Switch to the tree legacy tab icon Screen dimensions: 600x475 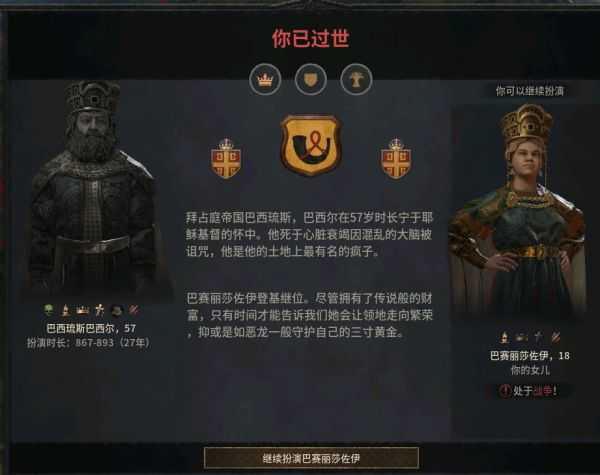356,80
